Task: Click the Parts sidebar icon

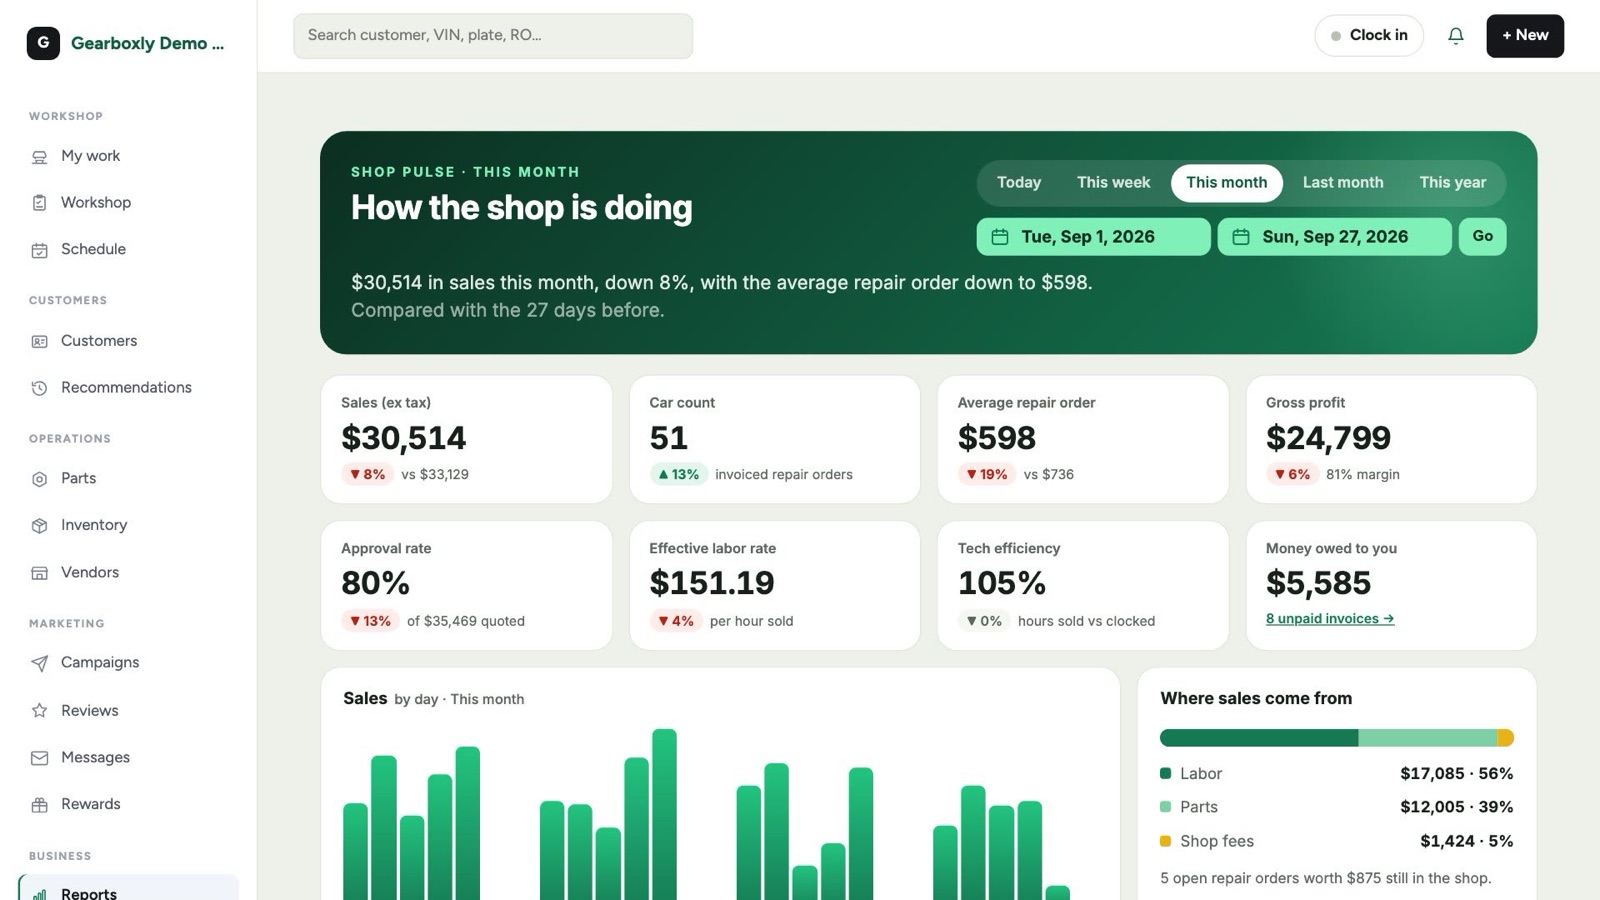Action: coord(39,479)
